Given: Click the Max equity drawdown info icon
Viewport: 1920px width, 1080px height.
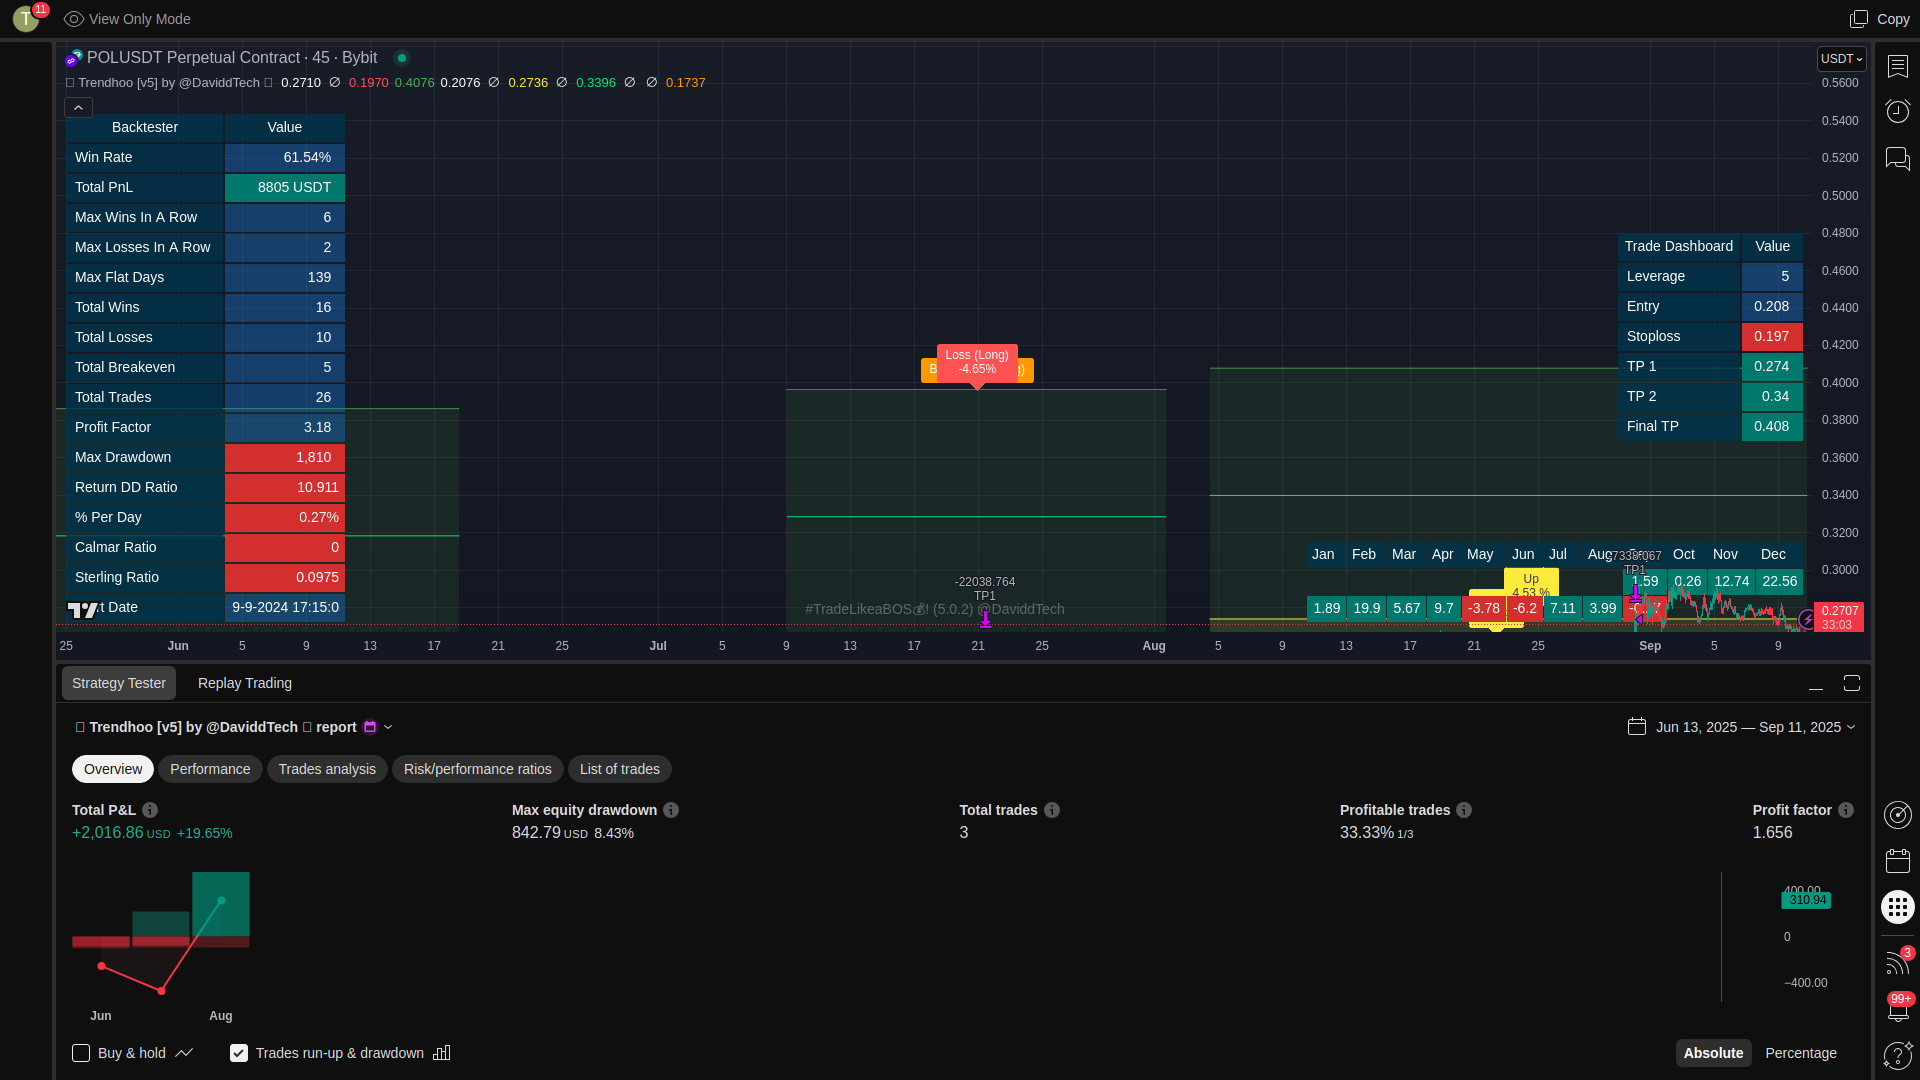Looking at the screenshot, I should coord(671,810).
